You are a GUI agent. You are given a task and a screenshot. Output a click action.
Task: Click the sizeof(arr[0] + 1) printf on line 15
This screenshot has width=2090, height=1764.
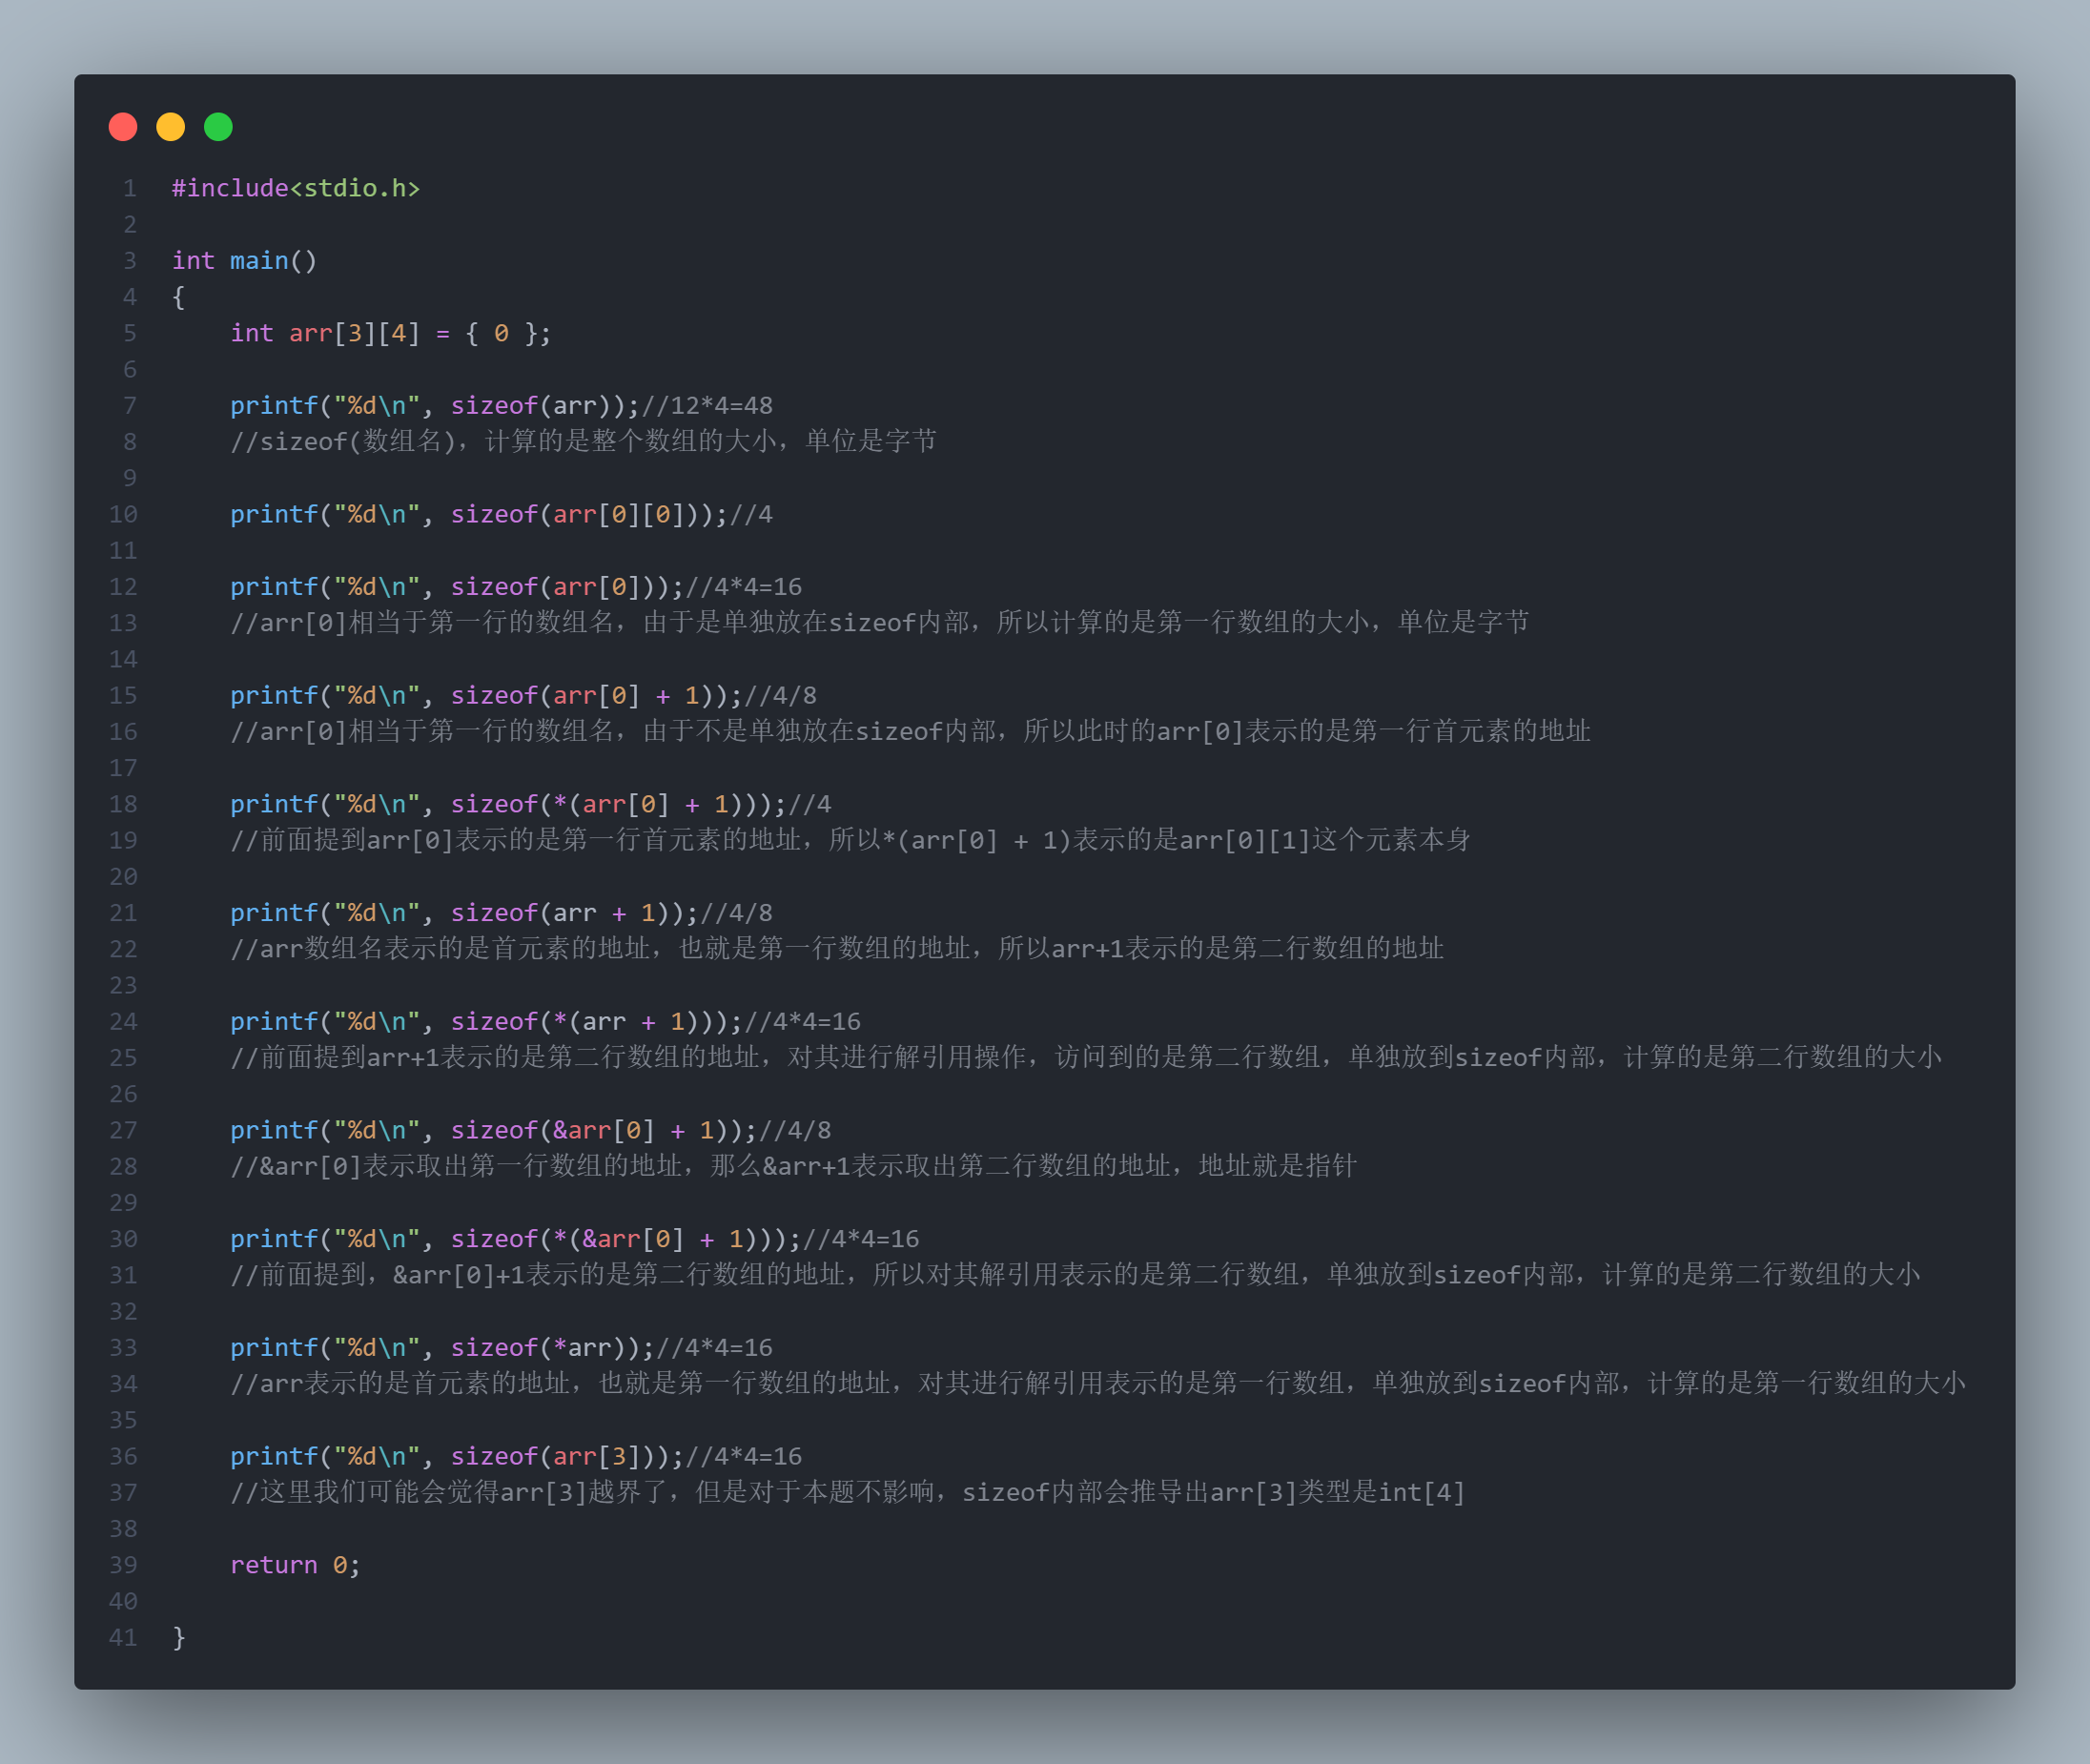pyautogui.click(x=523, y=695)
